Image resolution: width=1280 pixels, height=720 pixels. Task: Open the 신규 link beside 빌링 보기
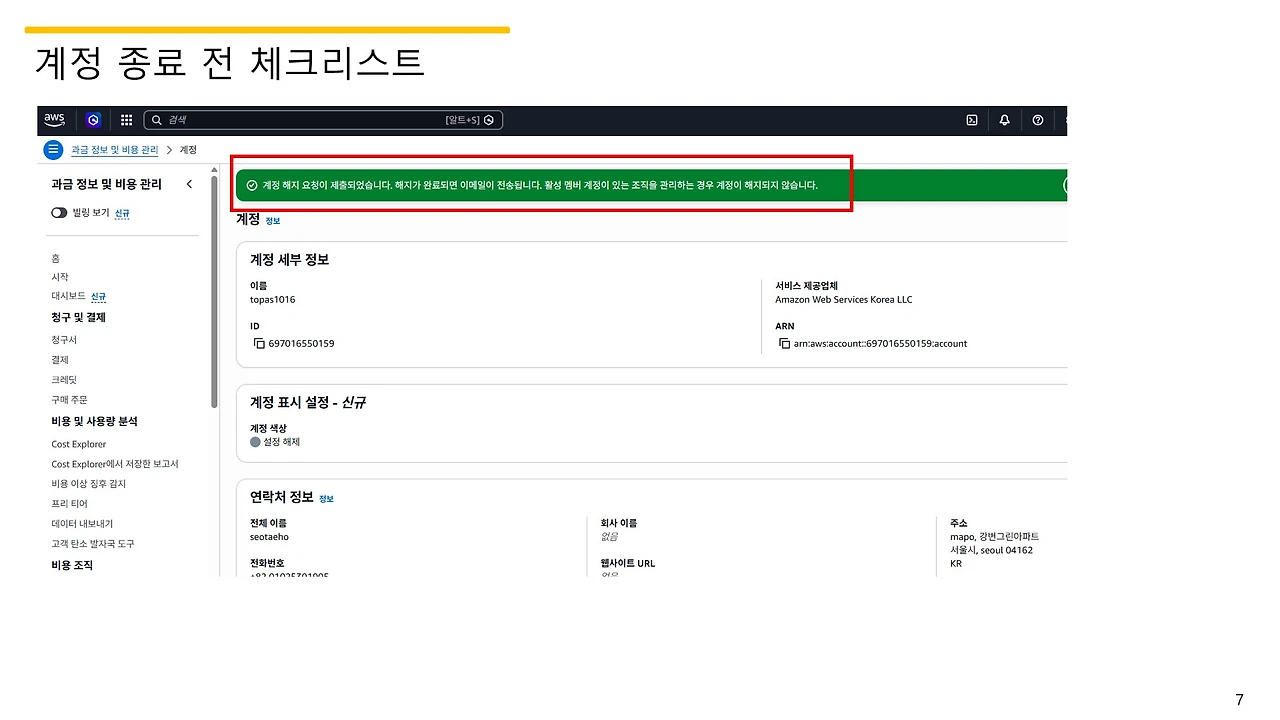(122, 213)
